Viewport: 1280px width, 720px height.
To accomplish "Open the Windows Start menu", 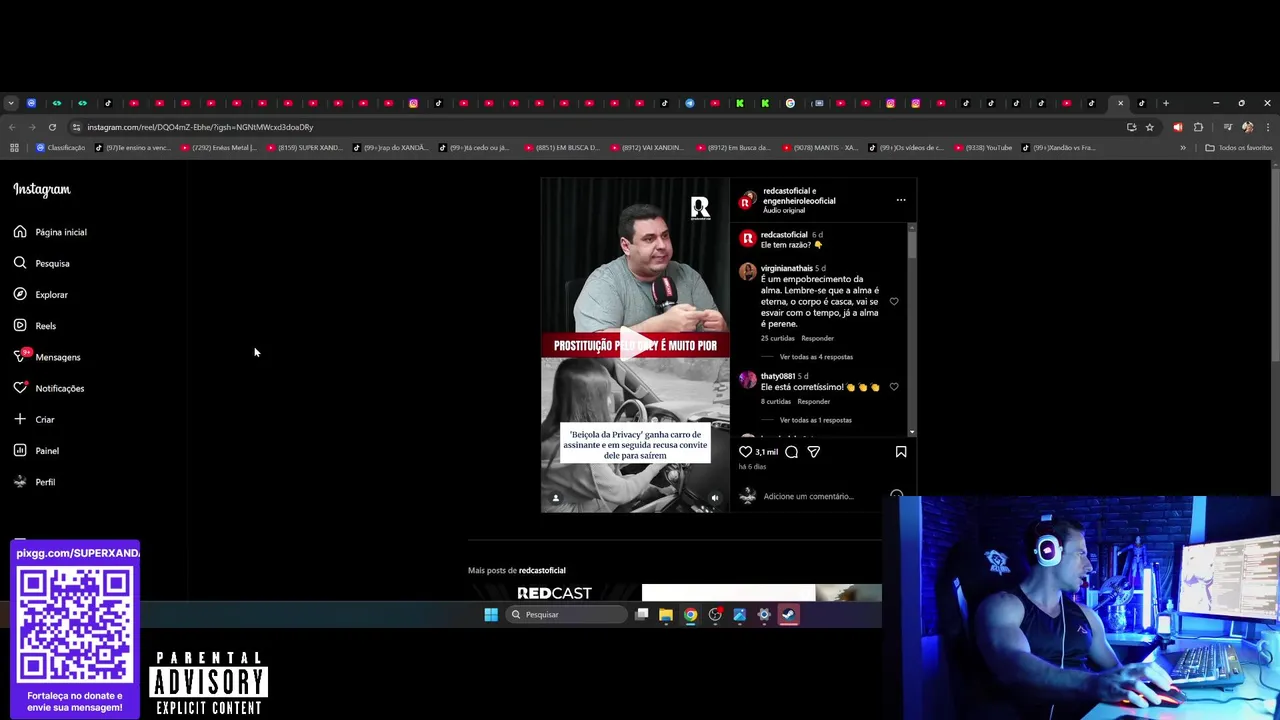I will tap(491, 615).
